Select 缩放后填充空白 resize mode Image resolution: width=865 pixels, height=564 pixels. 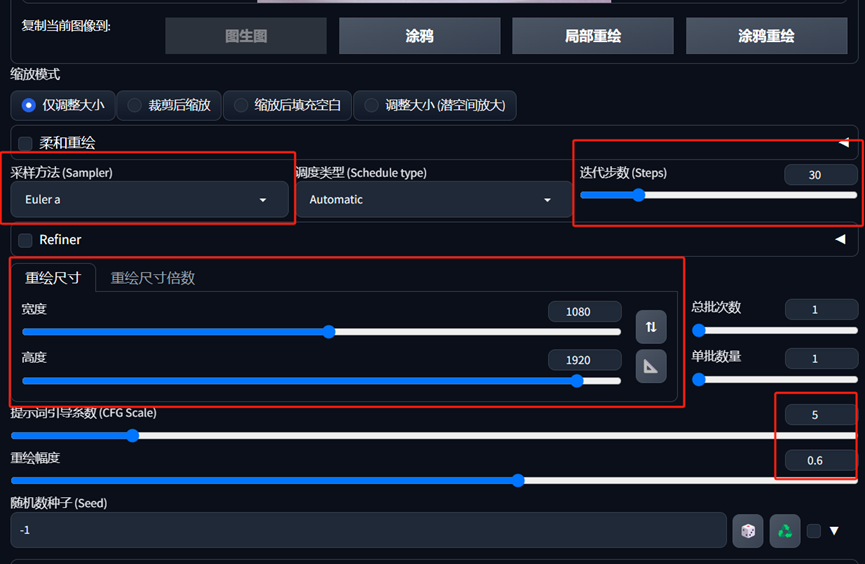pos(287,105)
